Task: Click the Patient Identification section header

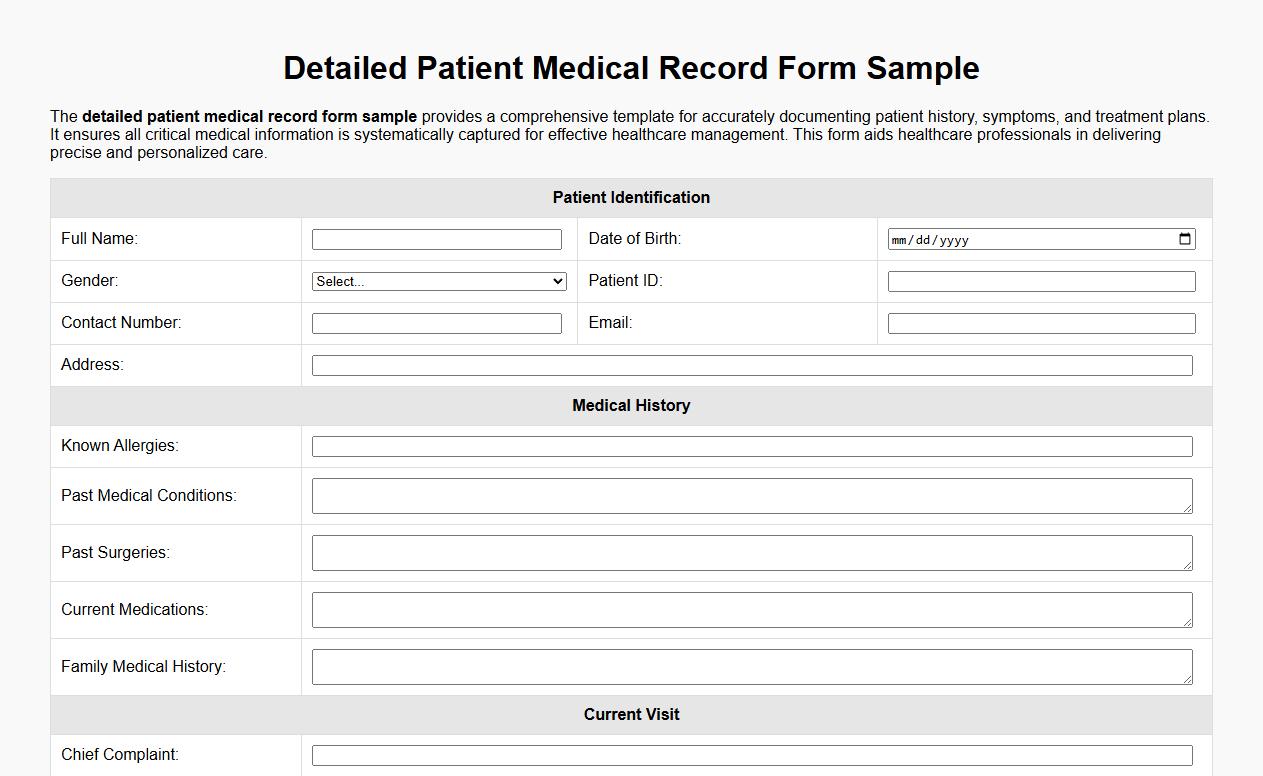Action: click(x=631, y=197)
